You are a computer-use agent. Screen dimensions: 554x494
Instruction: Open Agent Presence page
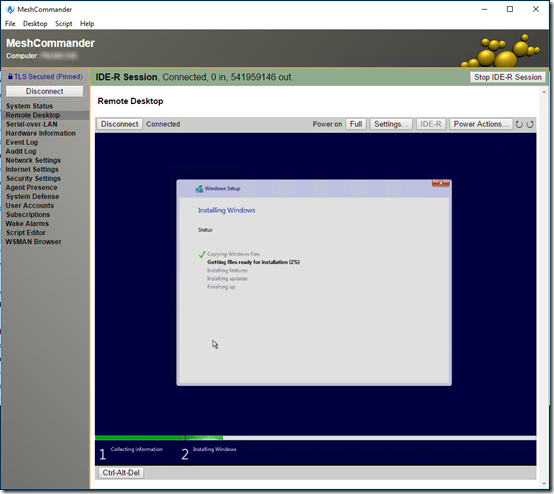point(31,187)
